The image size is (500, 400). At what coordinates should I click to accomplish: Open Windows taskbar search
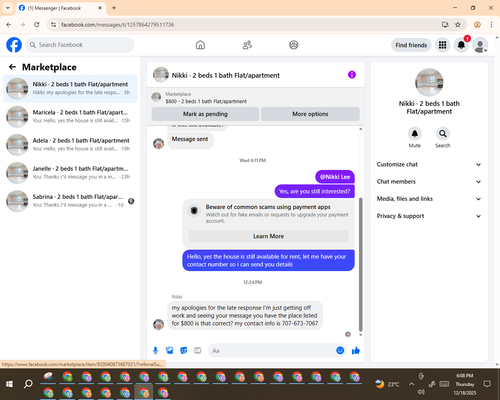28,384
